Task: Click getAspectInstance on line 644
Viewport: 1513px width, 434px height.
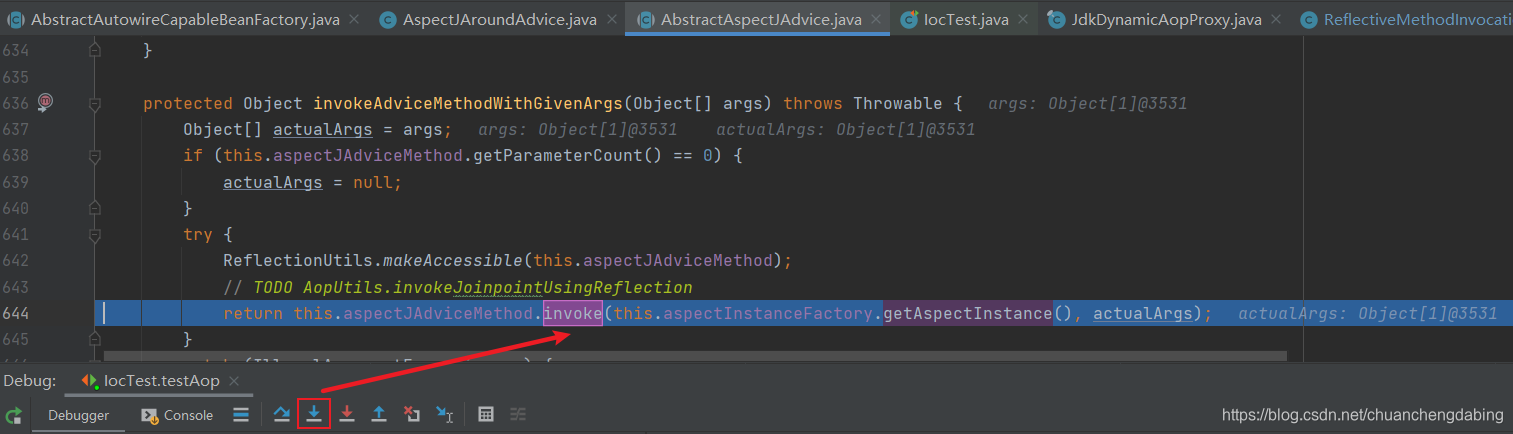Action: (x=967, y=313)
